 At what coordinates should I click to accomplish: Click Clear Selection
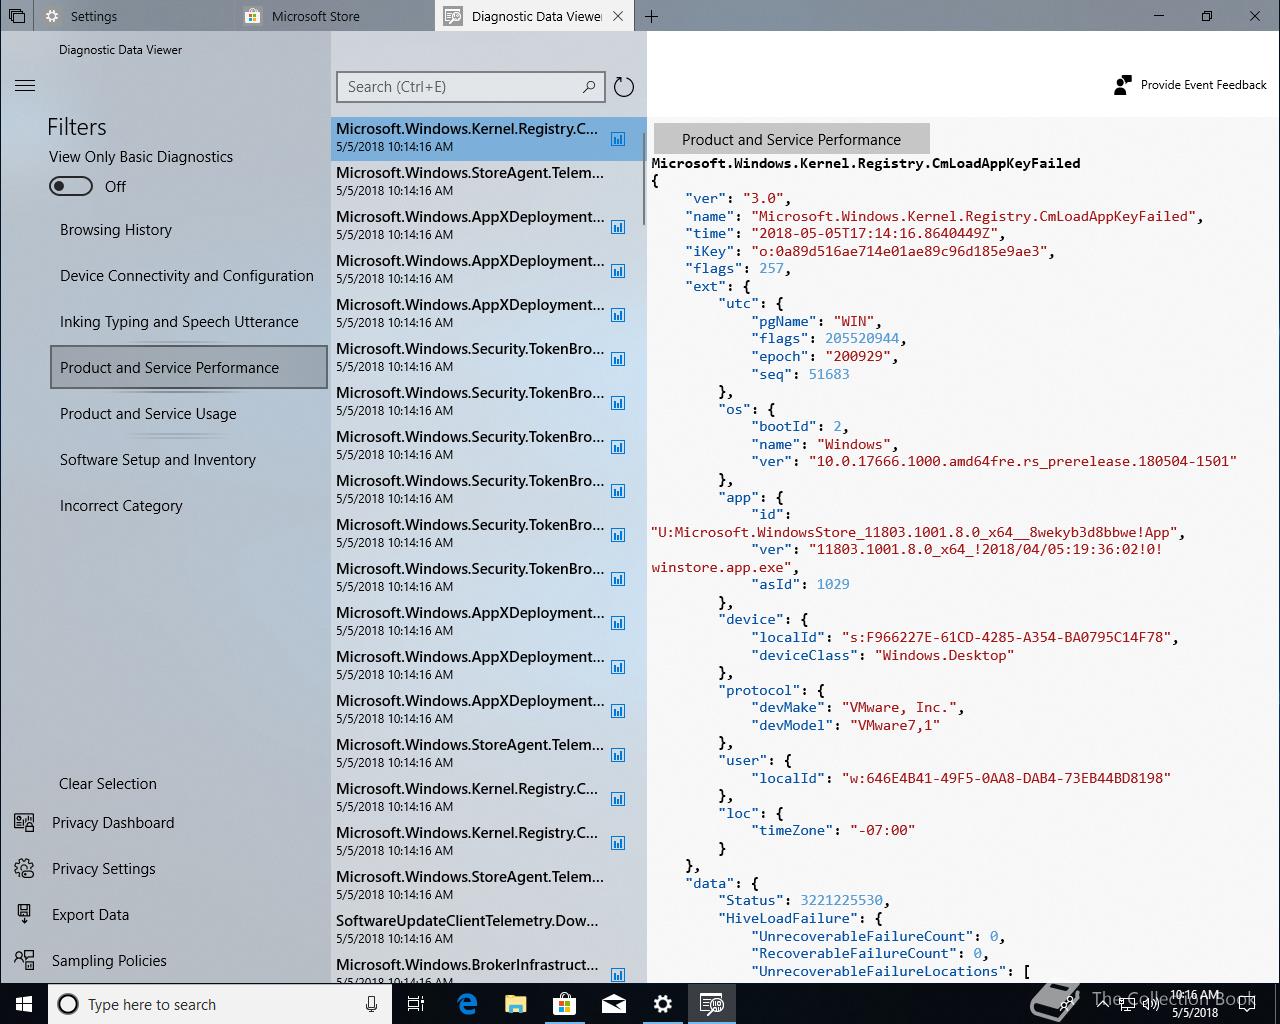[108, 784]
